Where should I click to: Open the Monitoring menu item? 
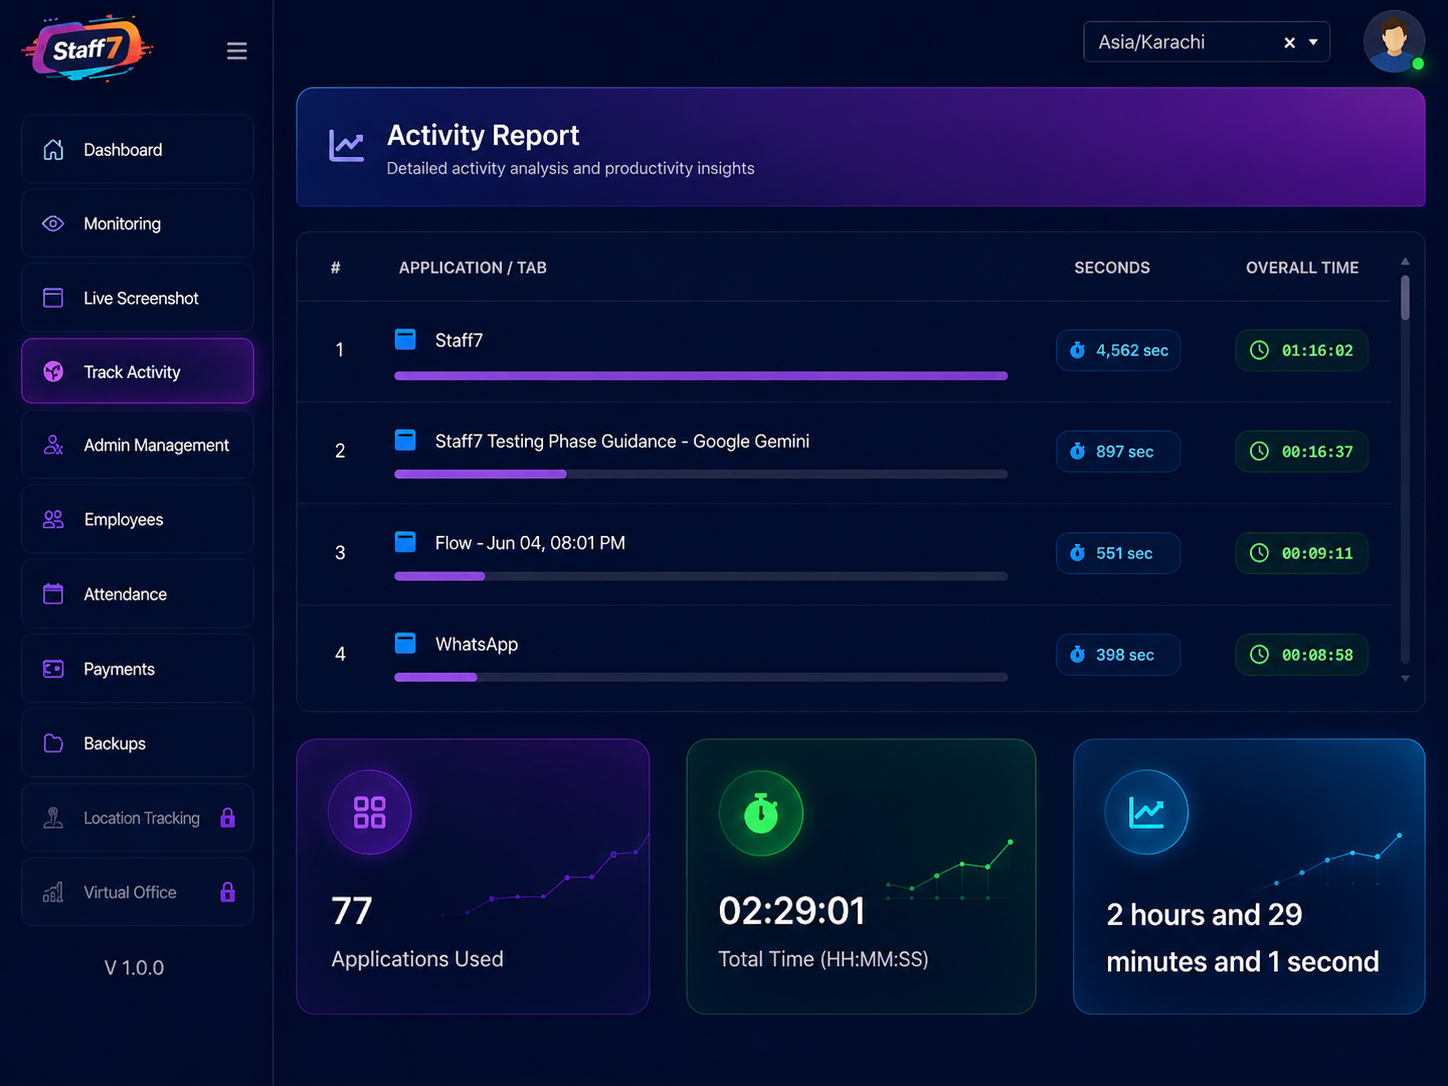pos(138,224)
